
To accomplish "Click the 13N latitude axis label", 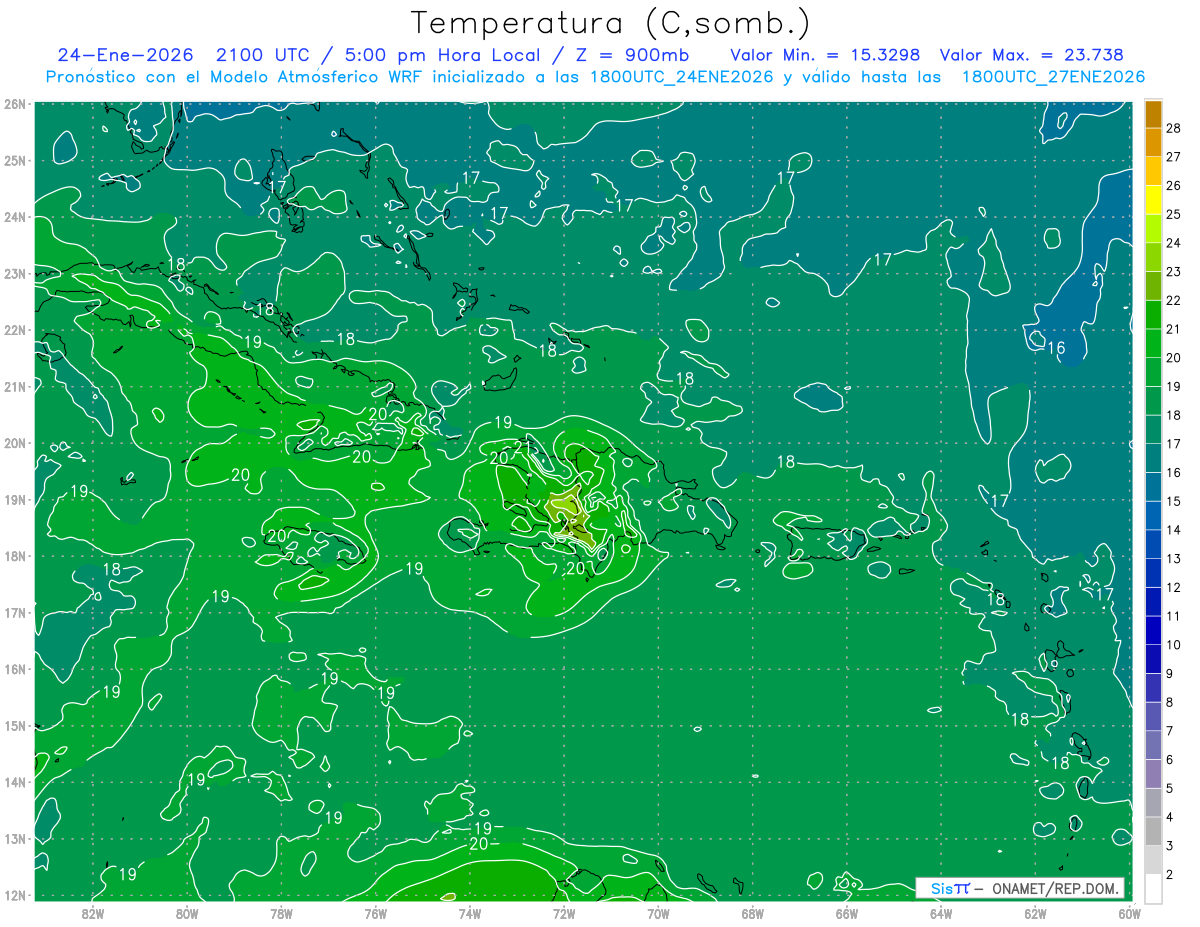I will [x=14, y=839].
